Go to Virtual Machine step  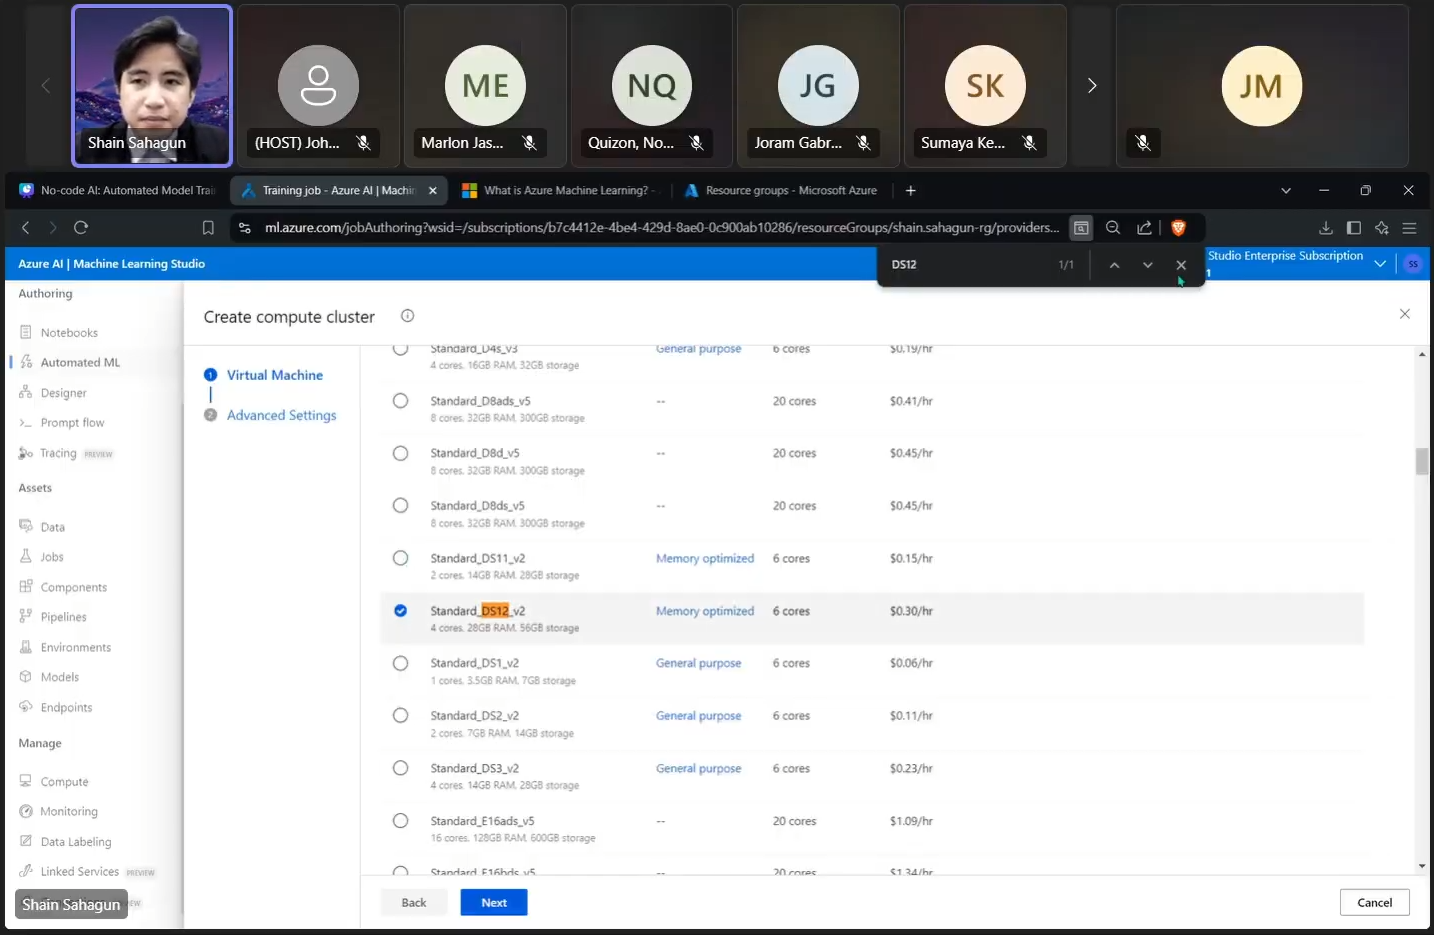(x=274, y=375)
